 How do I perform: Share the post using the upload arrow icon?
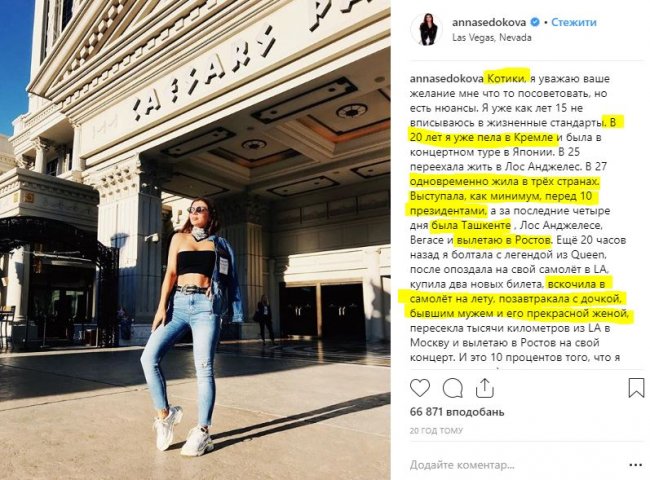(484, 388)
